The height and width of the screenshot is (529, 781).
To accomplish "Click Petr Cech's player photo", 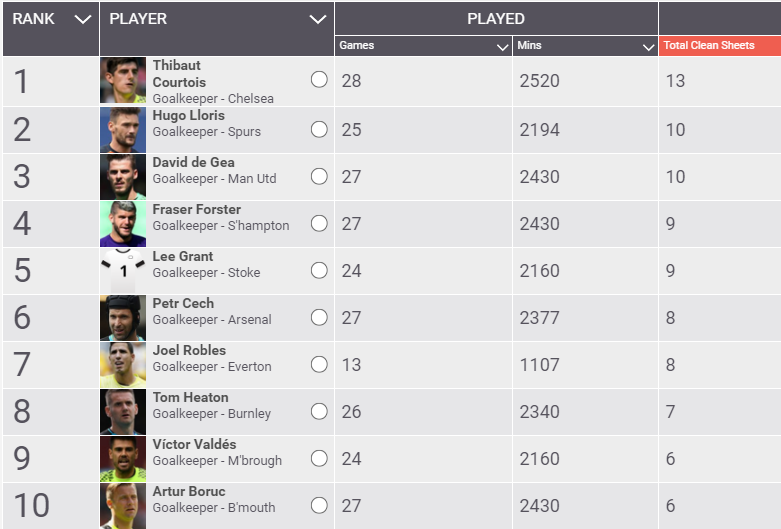I will (123, 317).
